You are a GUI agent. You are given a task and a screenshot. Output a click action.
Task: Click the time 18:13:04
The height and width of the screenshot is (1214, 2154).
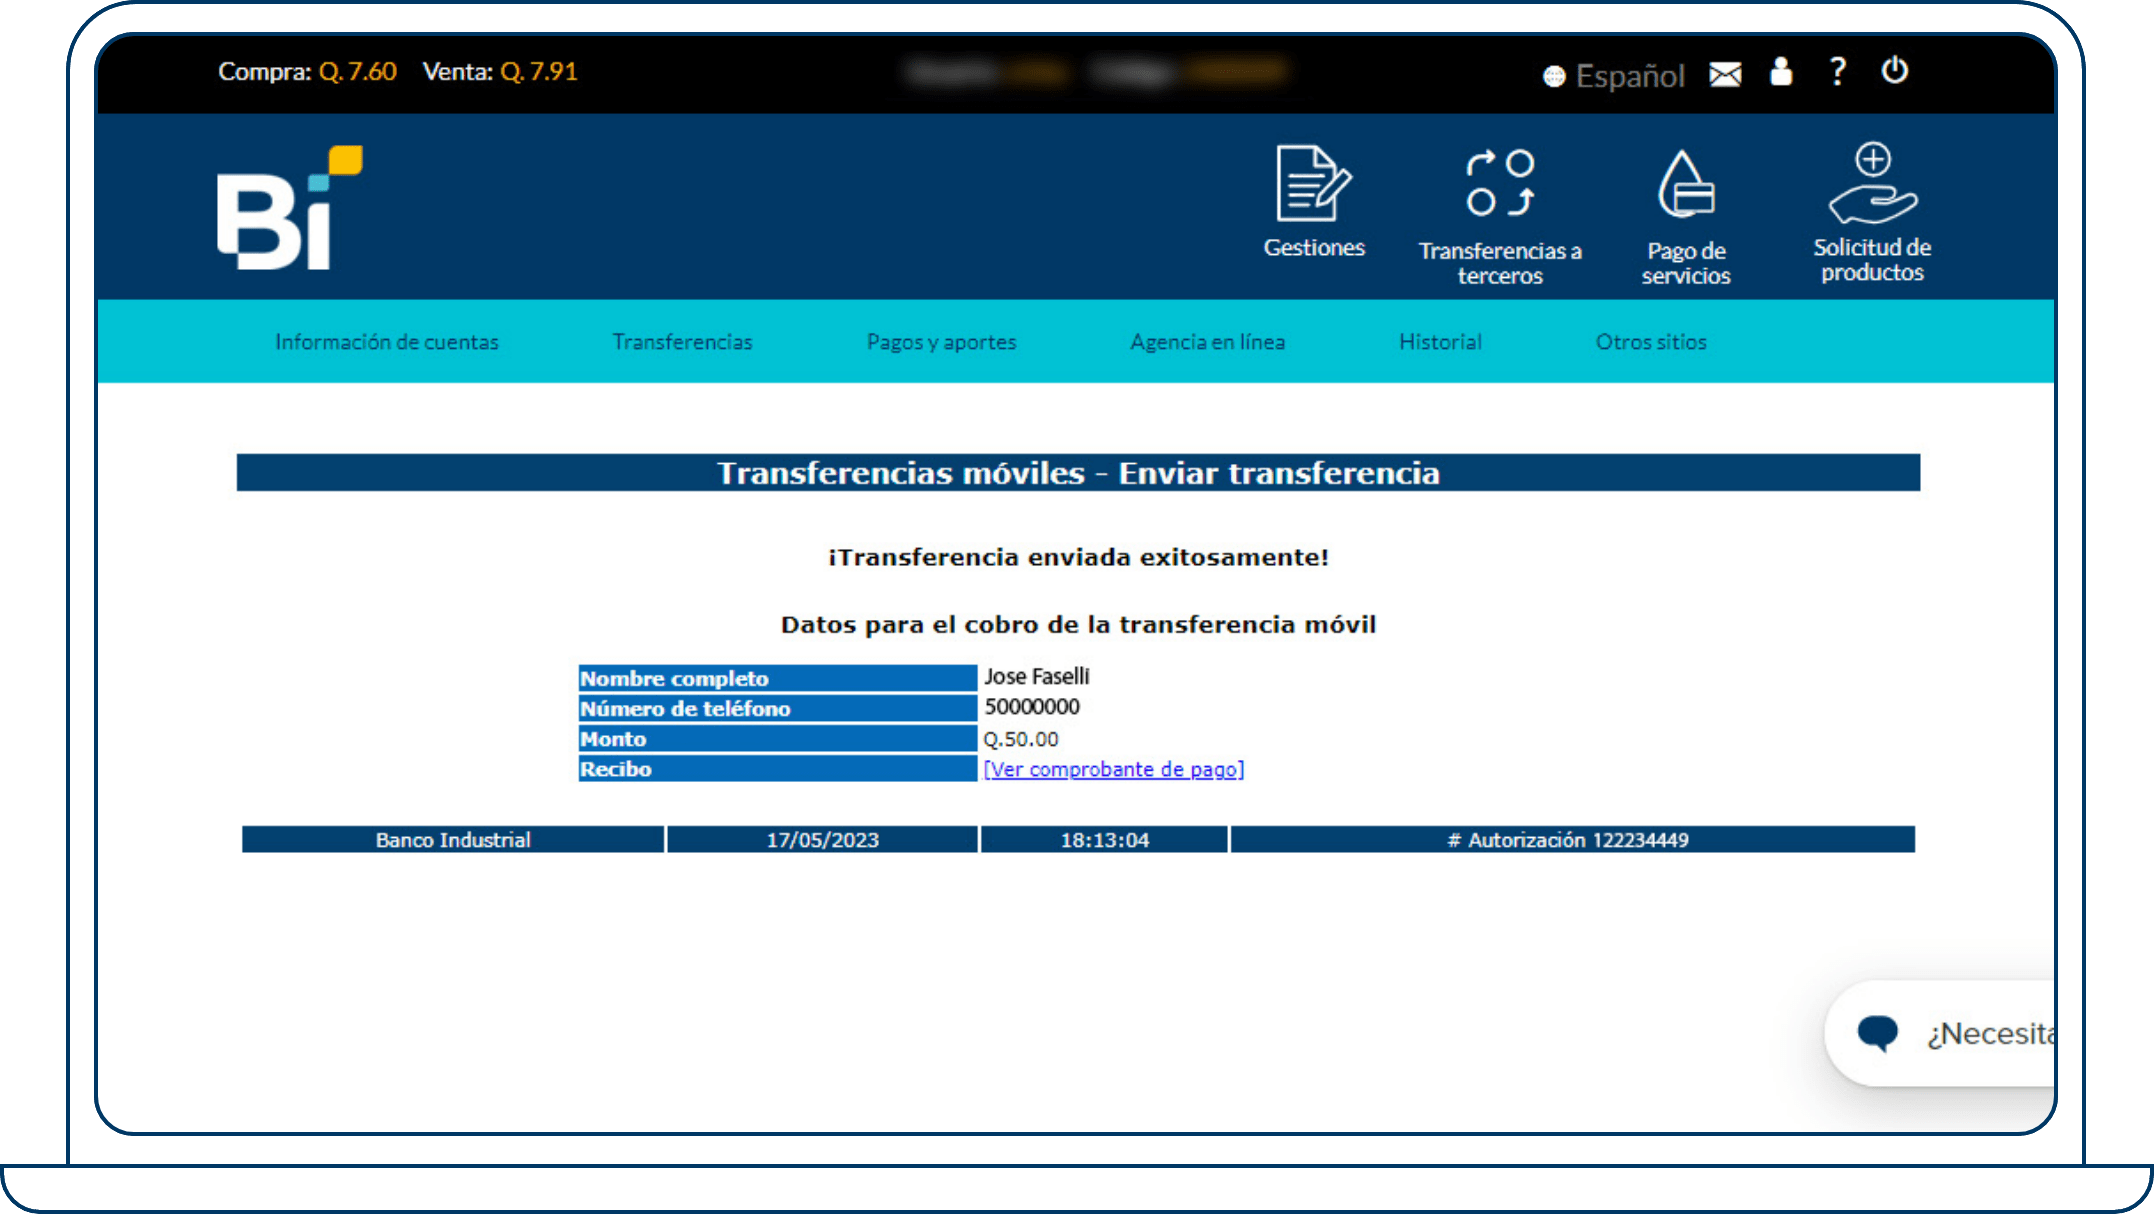click(1104, 840)
